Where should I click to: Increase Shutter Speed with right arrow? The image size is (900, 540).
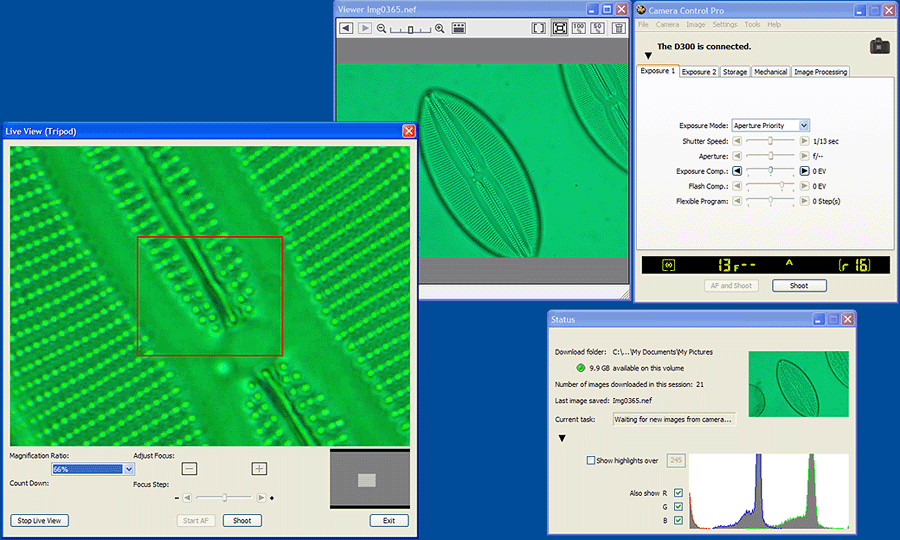(x=804, y=141)
